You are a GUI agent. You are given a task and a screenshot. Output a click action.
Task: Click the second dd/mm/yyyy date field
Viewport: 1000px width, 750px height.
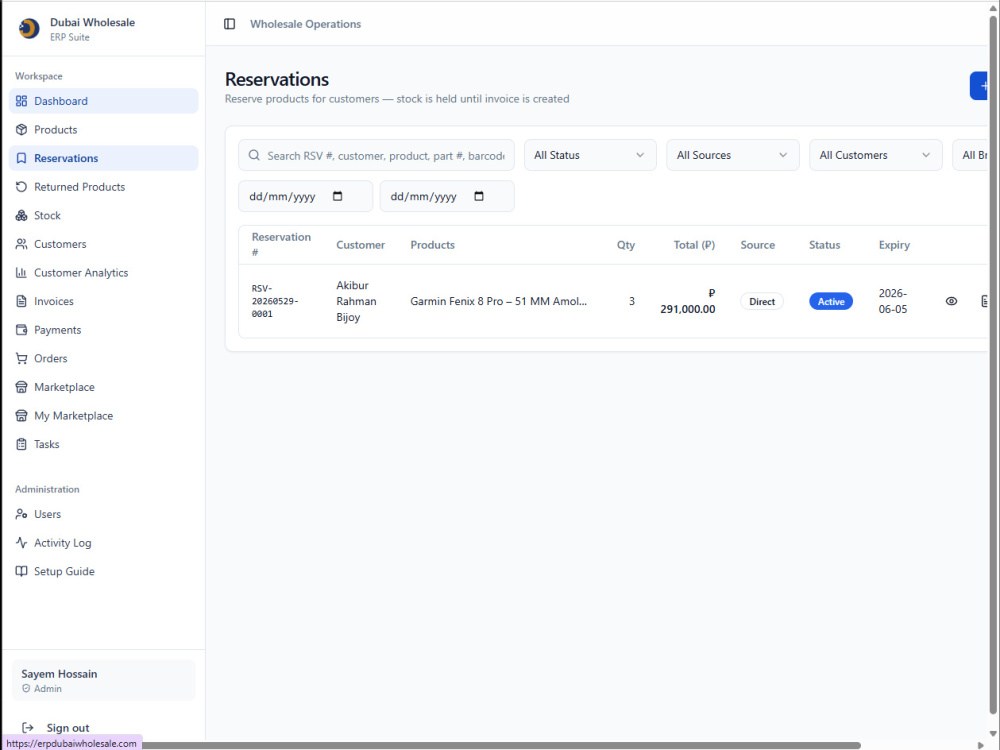coord(447,196)
